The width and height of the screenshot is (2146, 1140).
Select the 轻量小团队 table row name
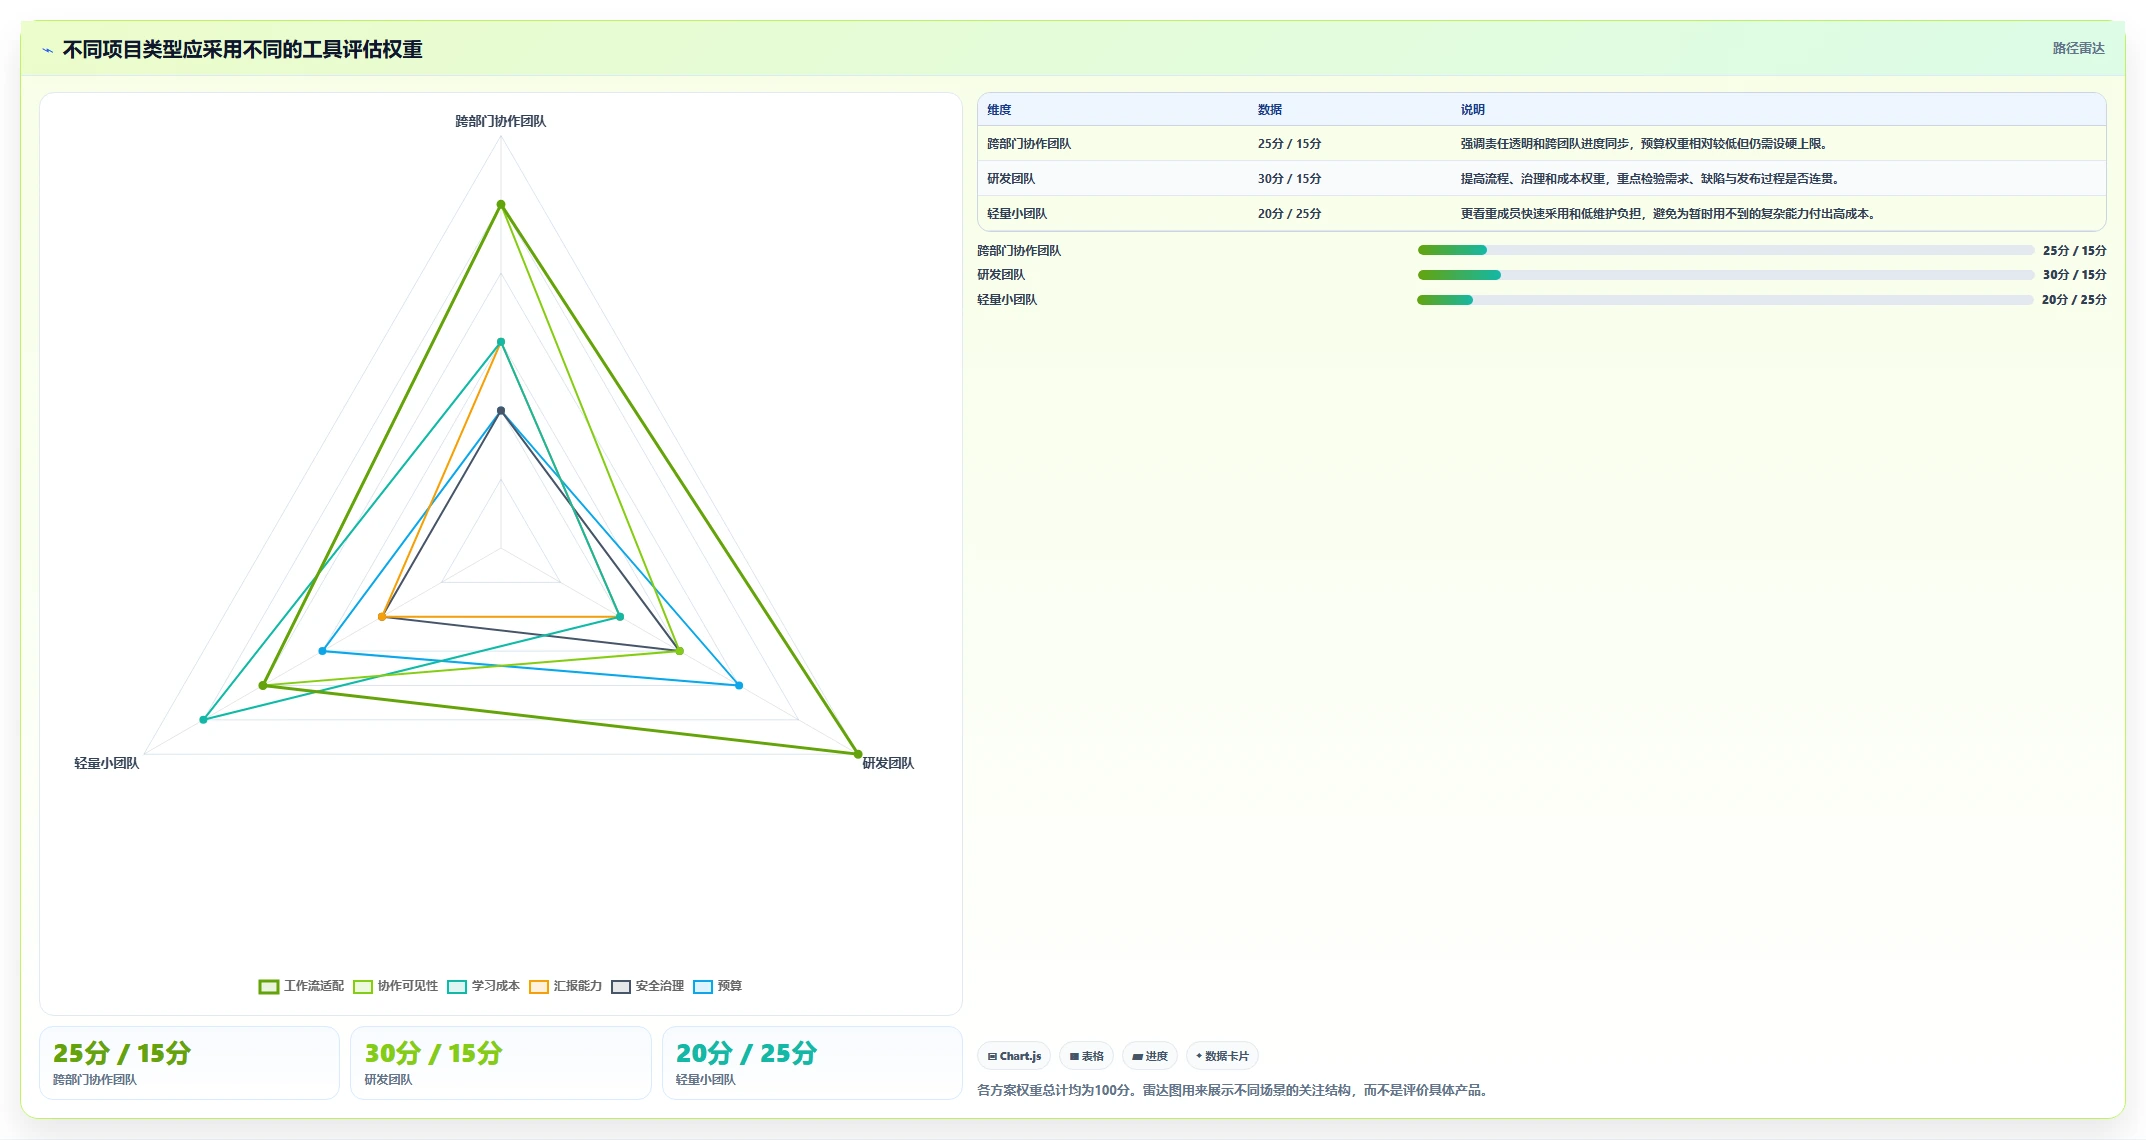pos(1017,214)
